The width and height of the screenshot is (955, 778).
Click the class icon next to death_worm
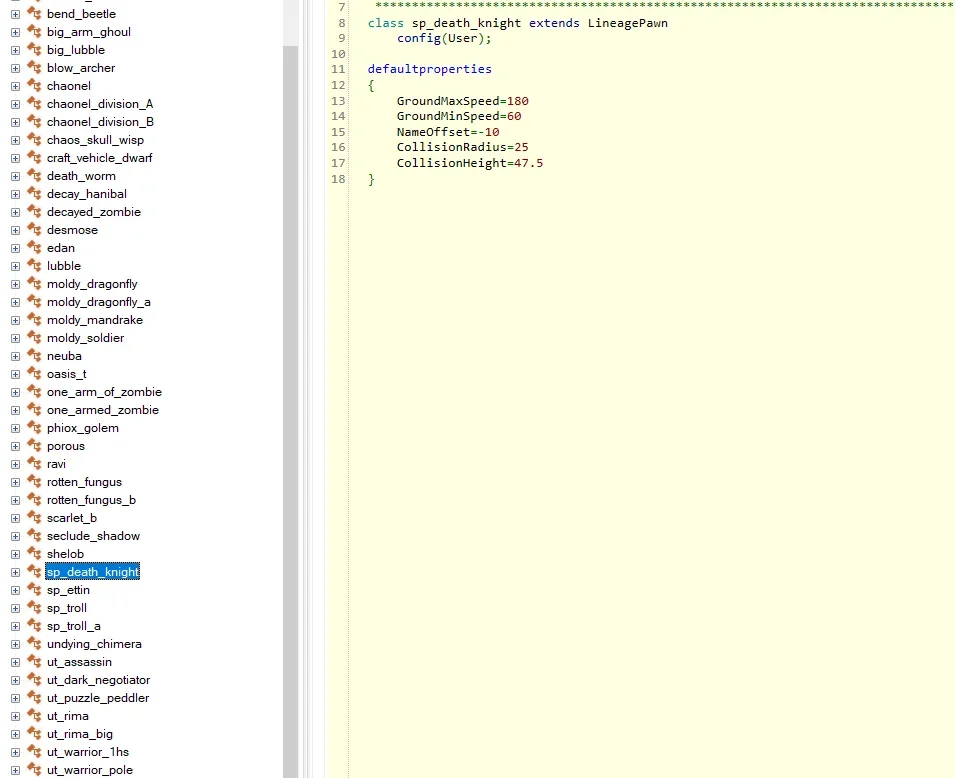tap(34, 175)
